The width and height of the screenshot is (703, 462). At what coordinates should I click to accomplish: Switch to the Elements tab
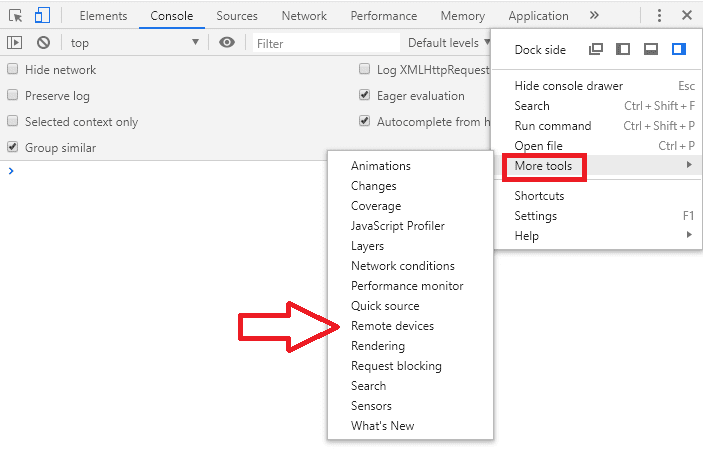coord(103,16)
